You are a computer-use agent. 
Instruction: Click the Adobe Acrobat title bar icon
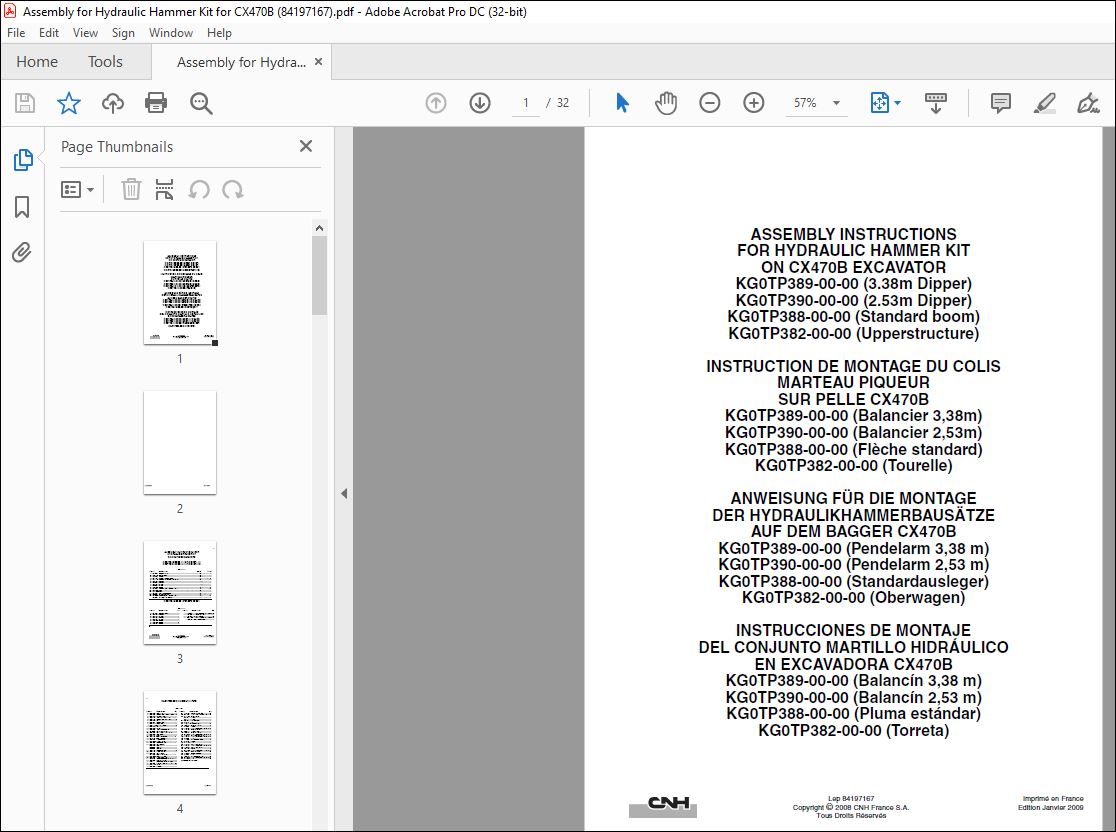tap(10, 11)
